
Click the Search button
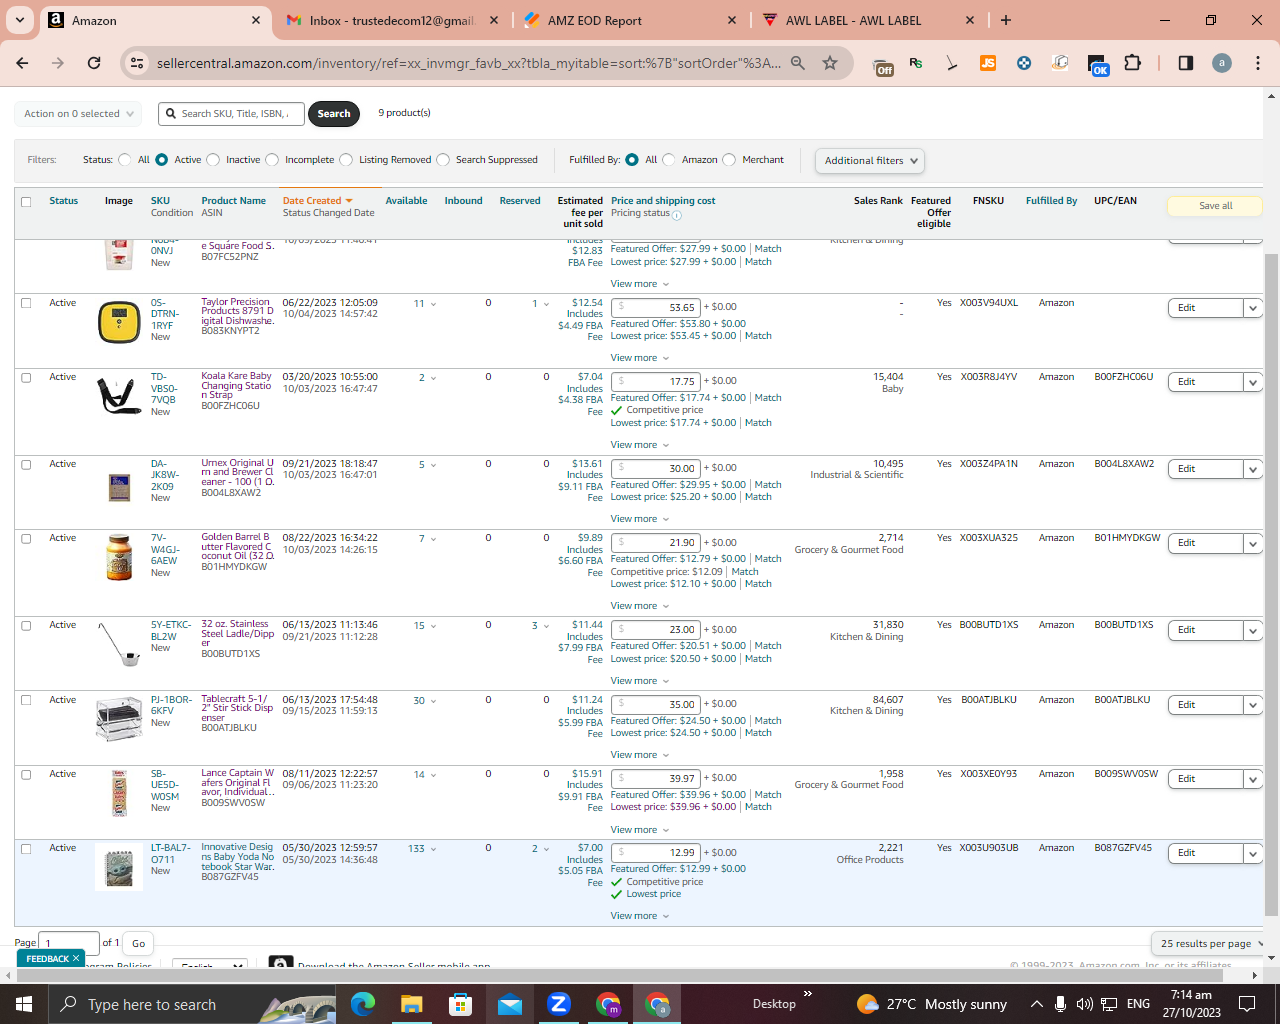(x=334, y=114)
